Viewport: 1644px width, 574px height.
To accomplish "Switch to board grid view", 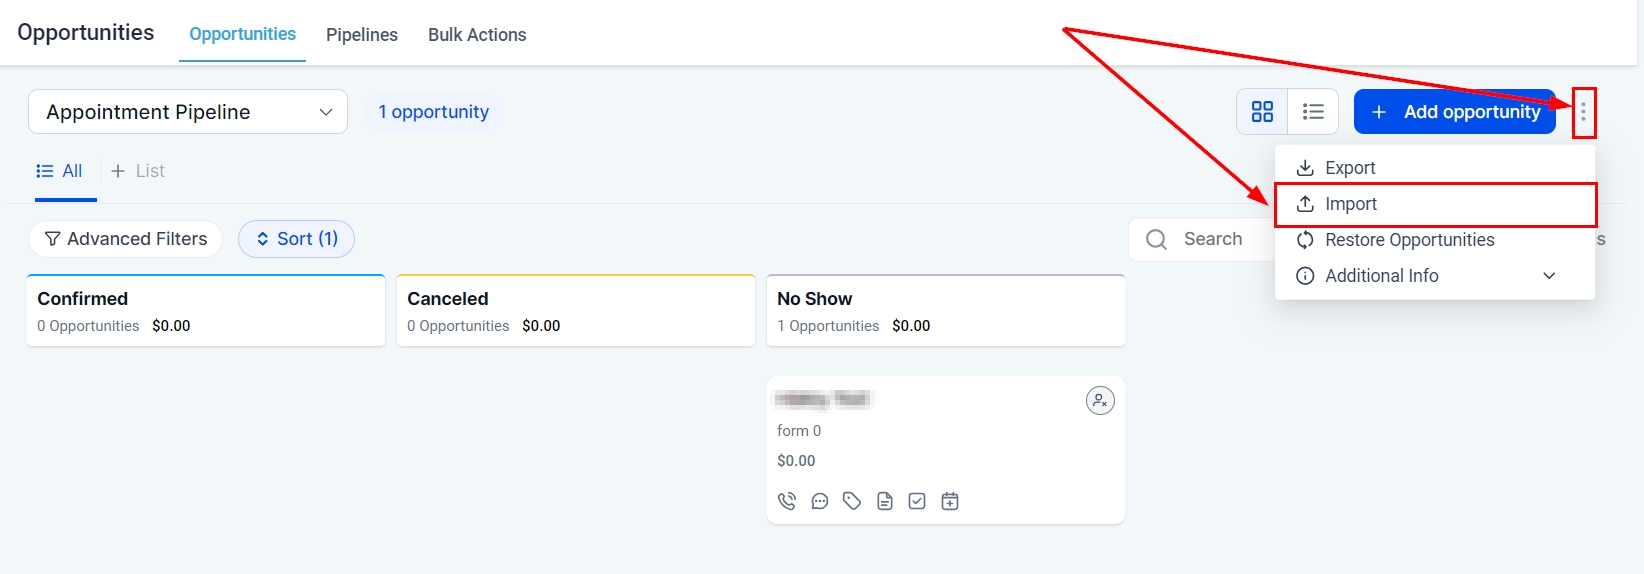I will point(1262,112).
